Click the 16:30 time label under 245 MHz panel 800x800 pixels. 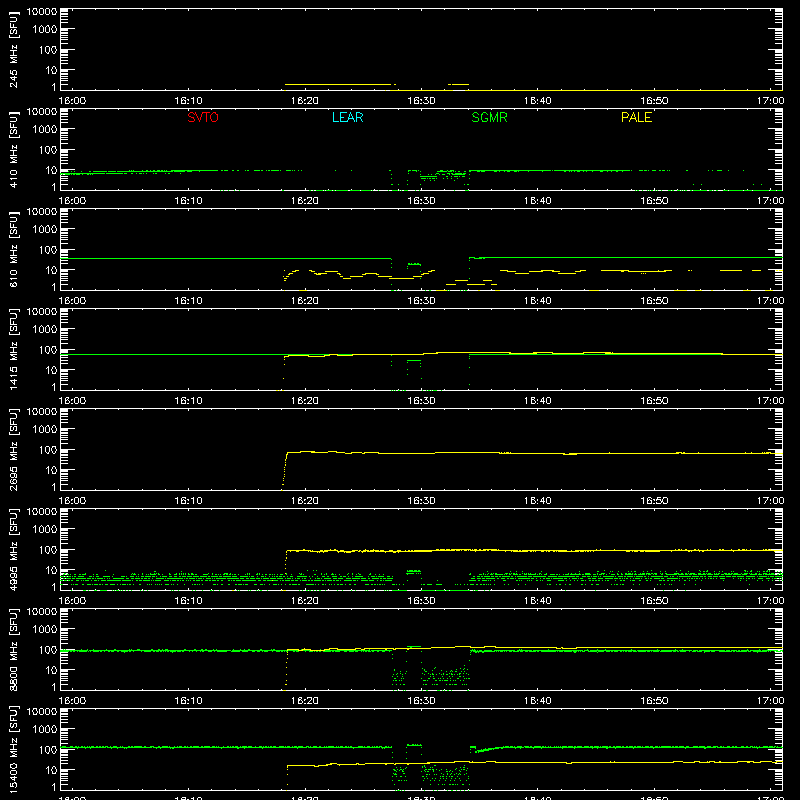[421, 101]
